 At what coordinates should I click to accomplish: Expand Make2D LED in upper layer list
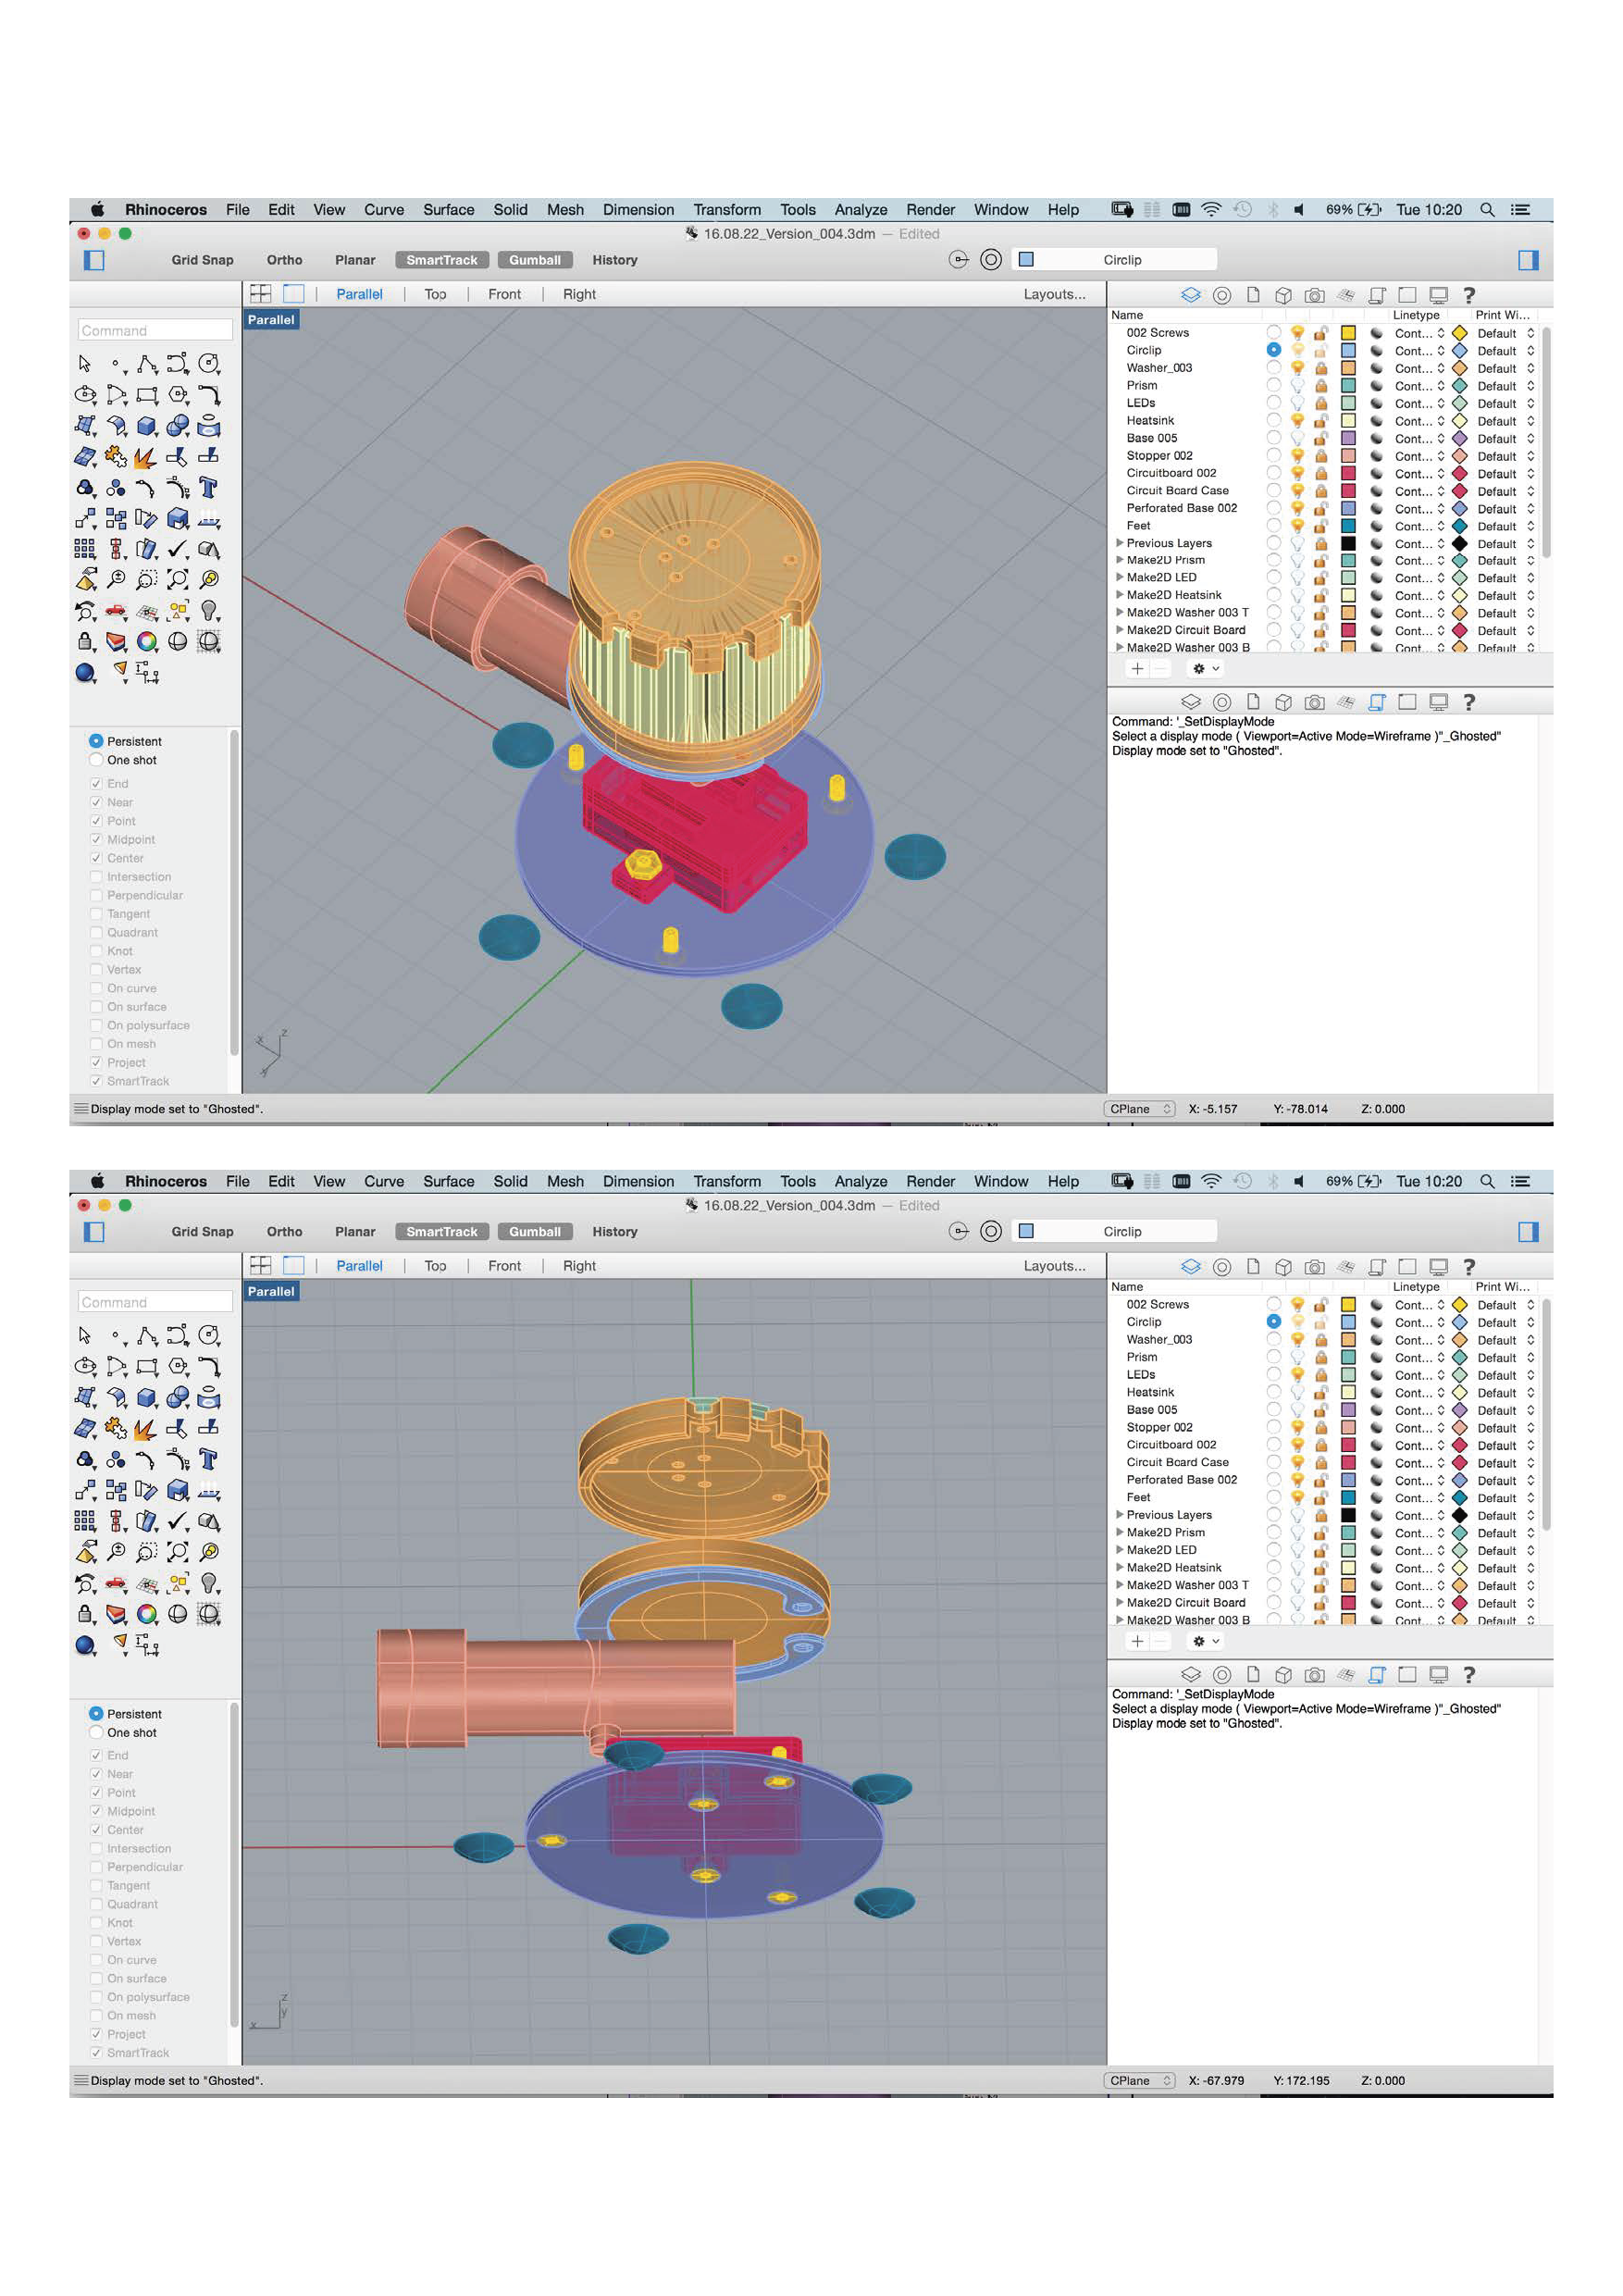(x=1119, y=577)
